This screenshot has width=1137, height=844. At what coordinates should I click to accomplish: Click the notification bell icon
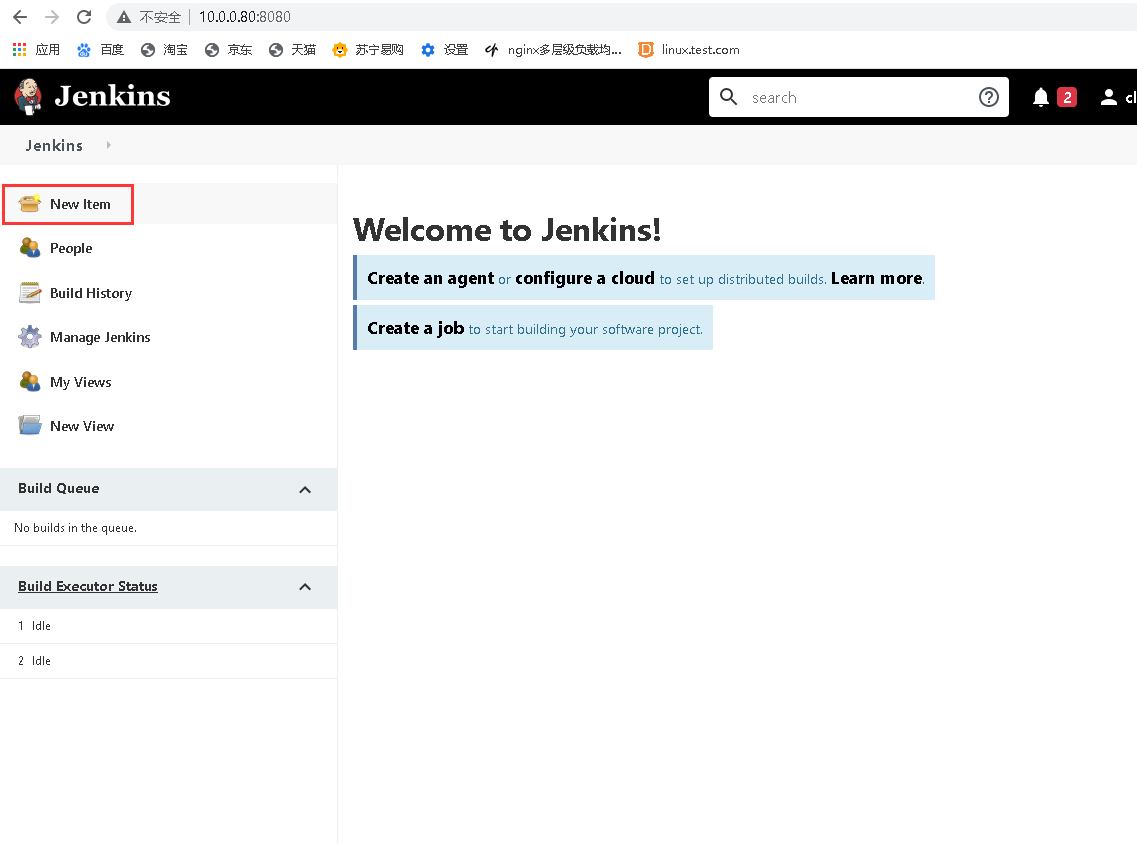tap(1041, 97)
